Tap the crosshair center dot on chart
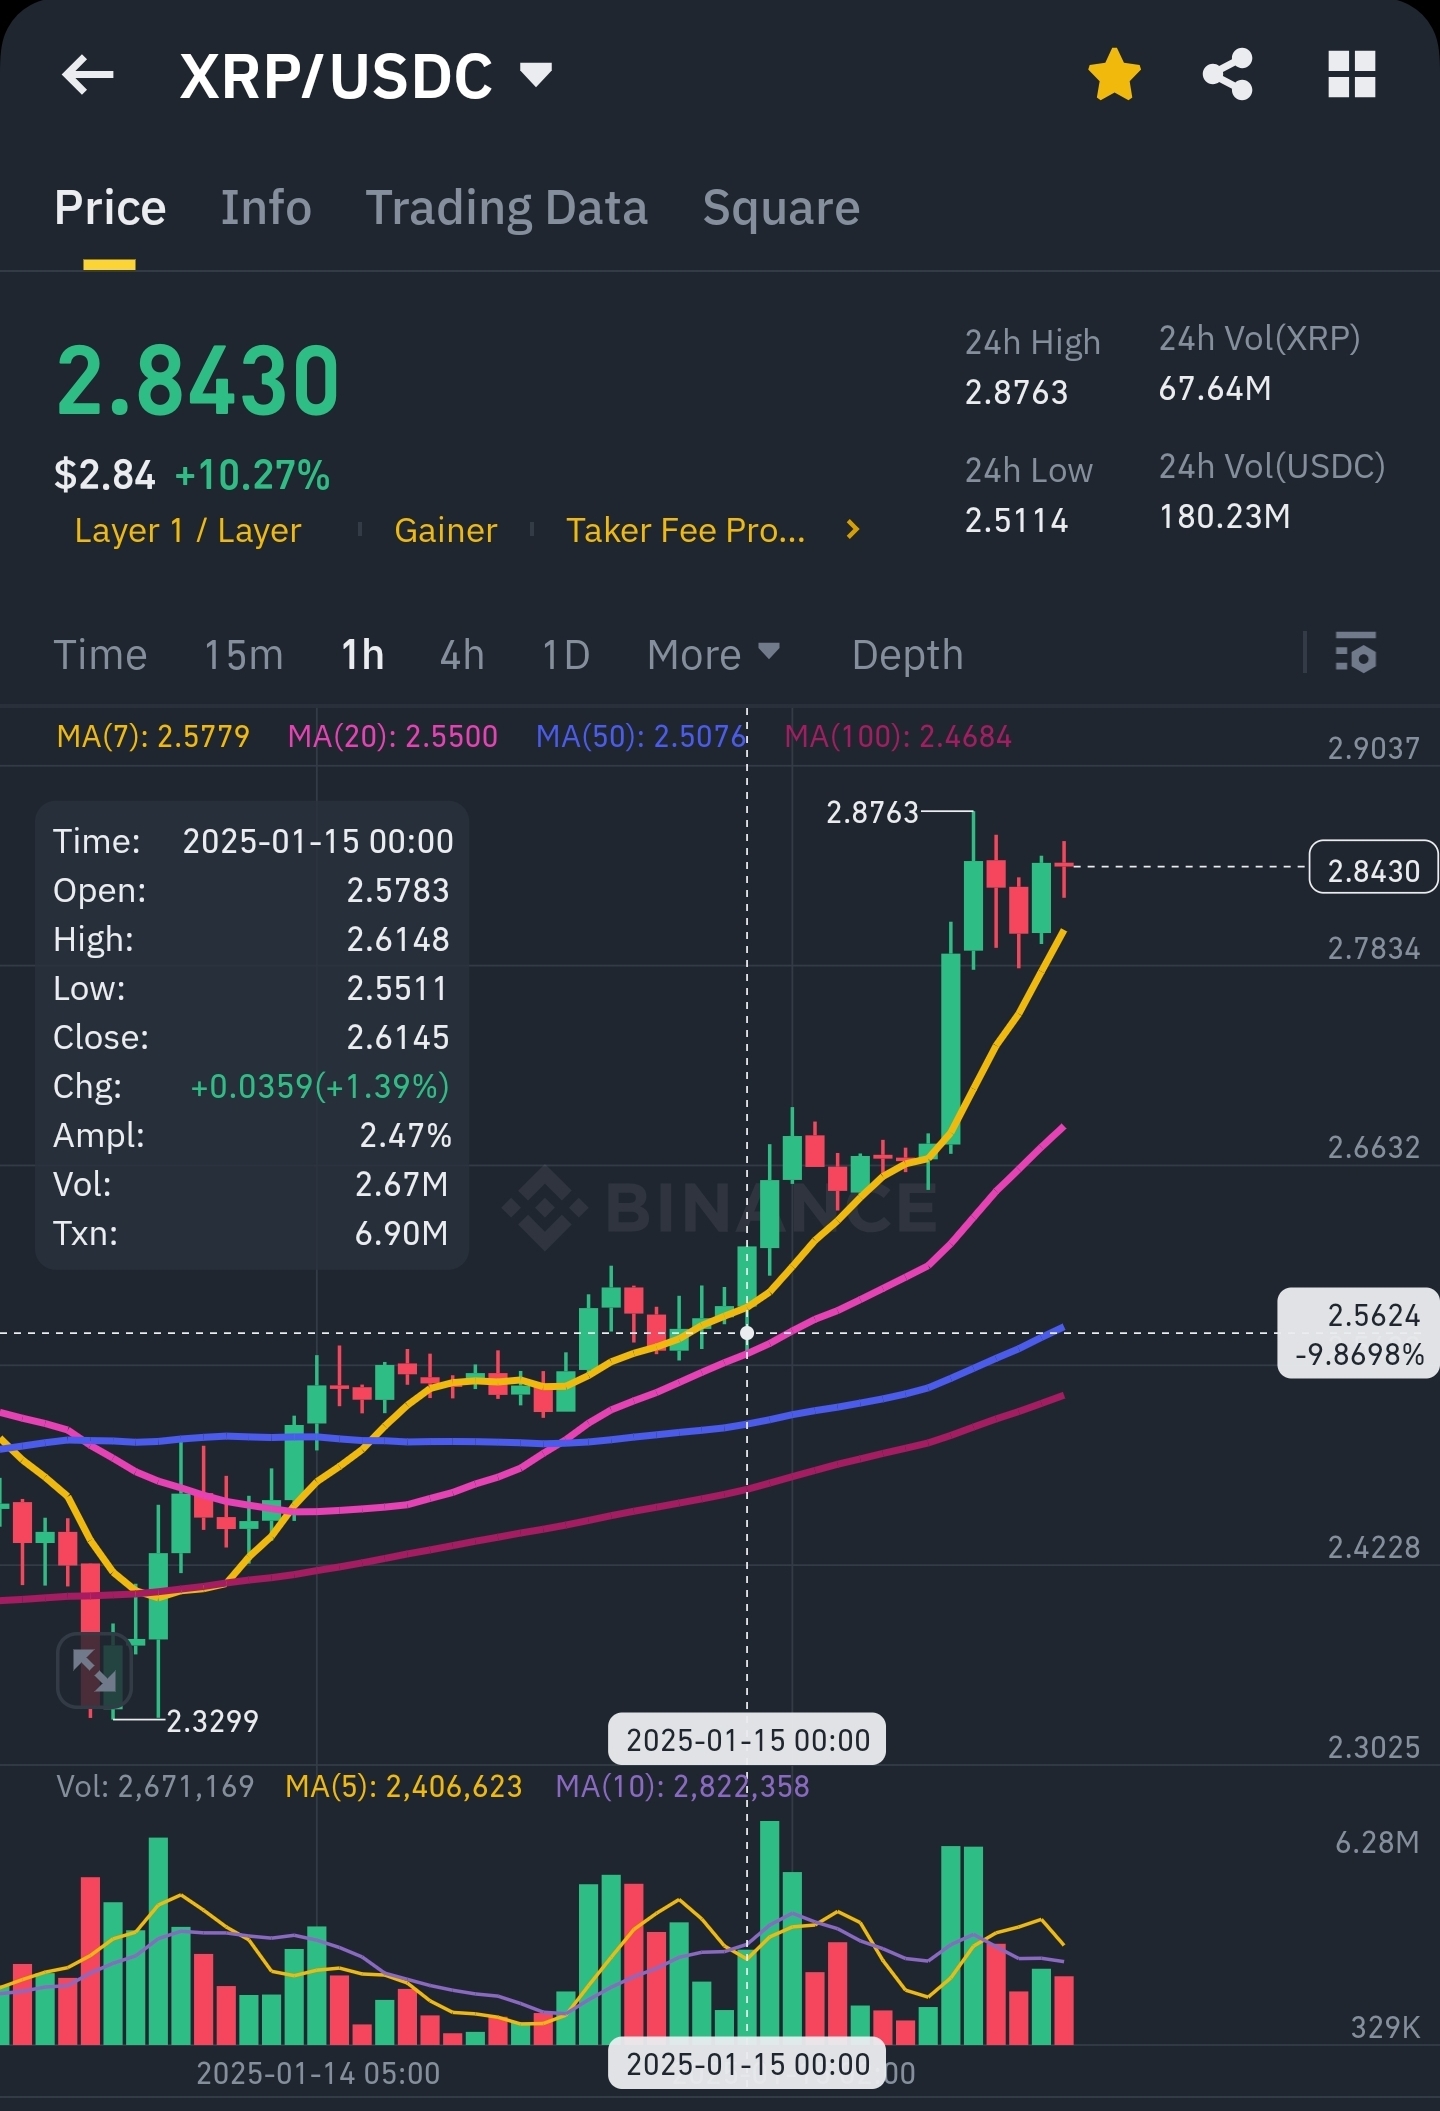 [747, 1333]
